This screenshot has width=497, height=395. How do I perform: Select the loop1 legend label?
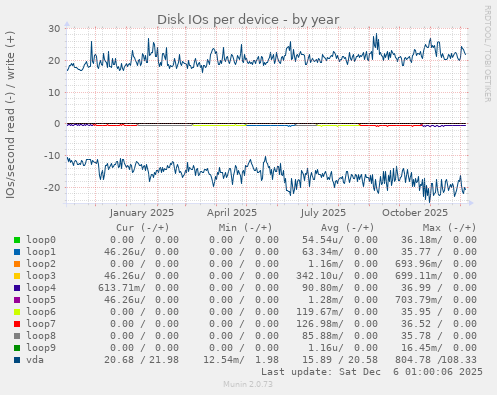tap(41, 252)
